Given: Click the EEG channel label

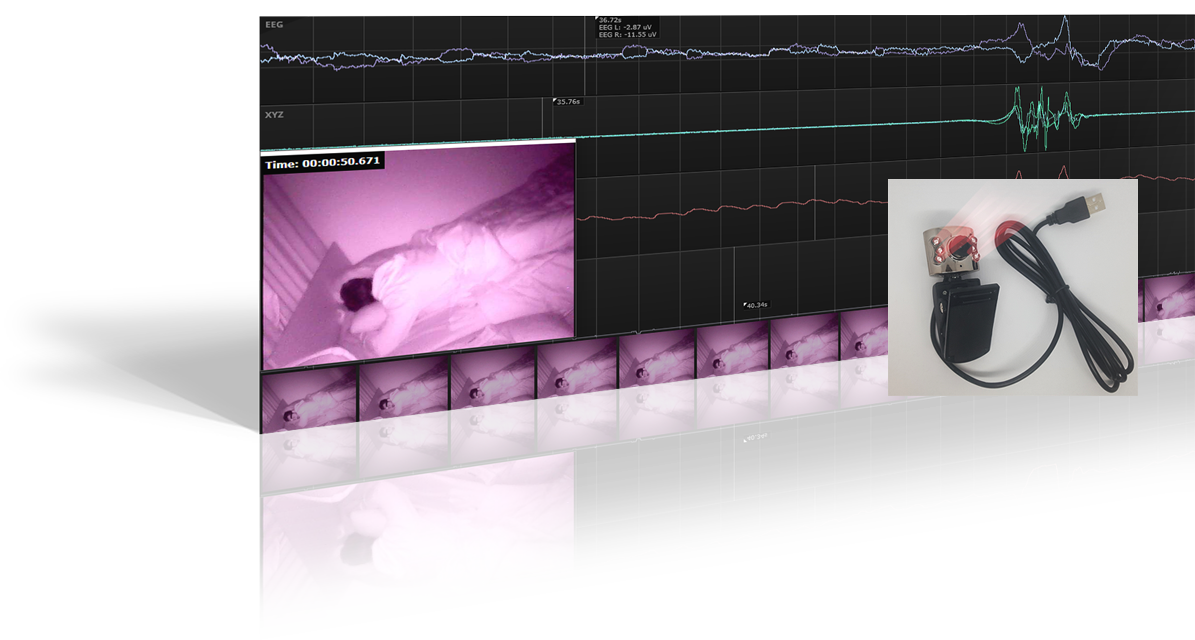Looking at the screenshot, I should point(273,23).
